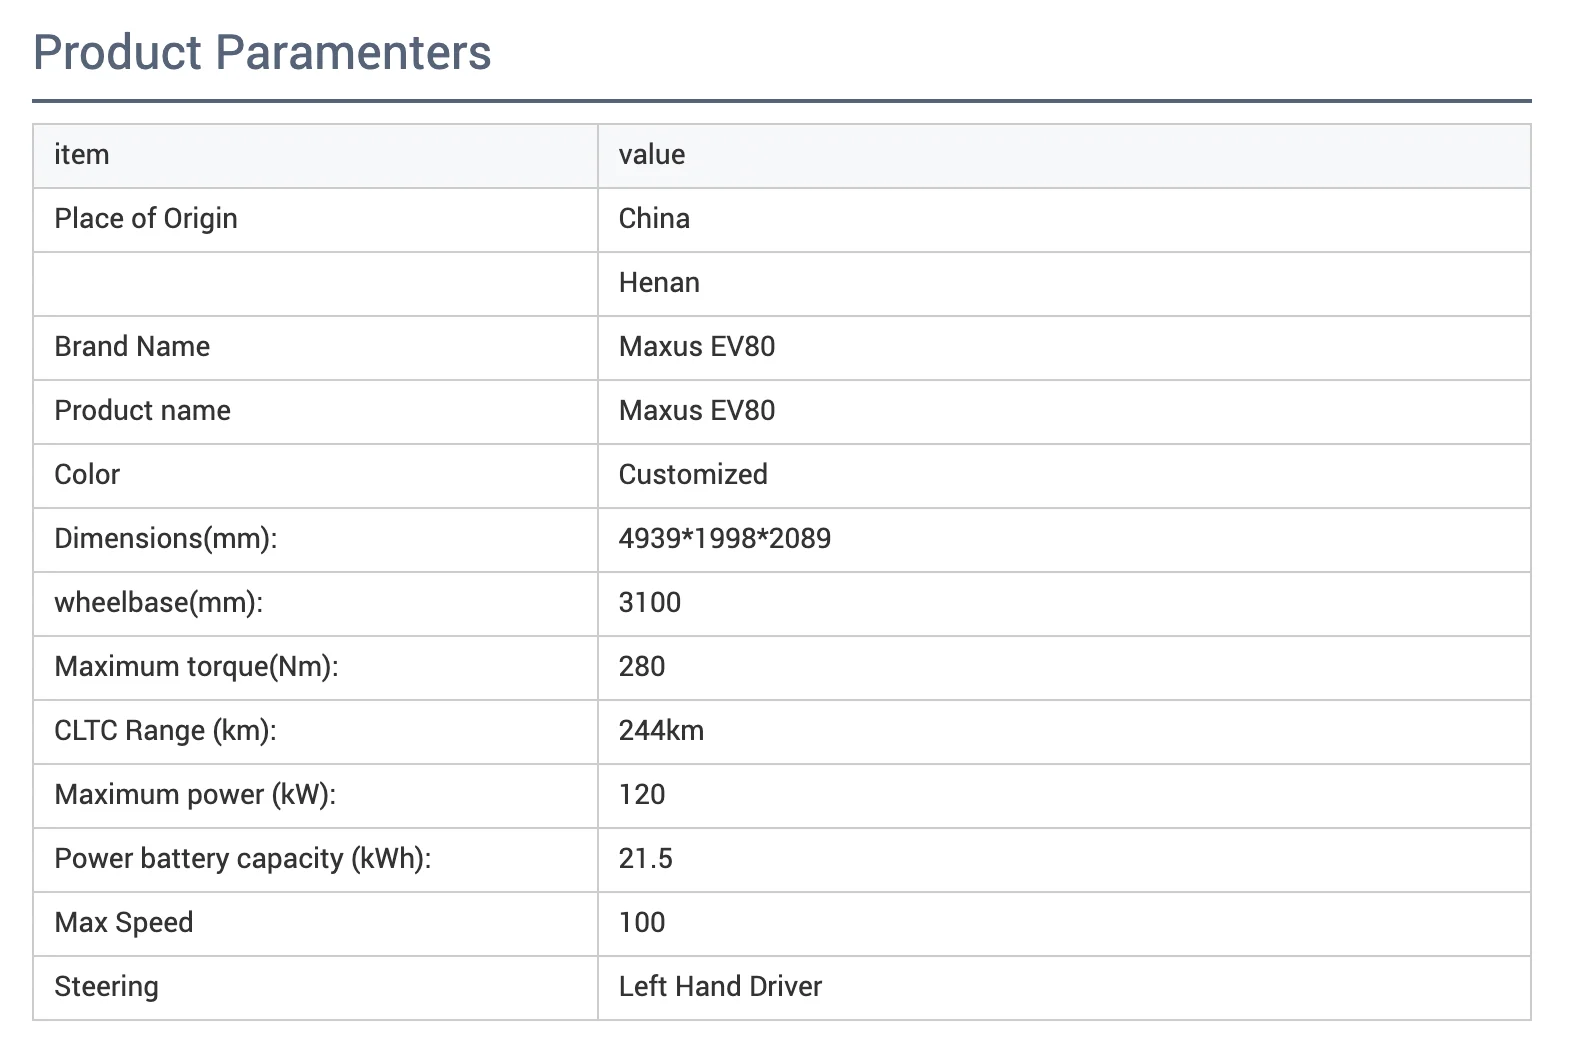Select the Henan value cell
The image size is (1580, 1038).
click(x=659, y=283)
